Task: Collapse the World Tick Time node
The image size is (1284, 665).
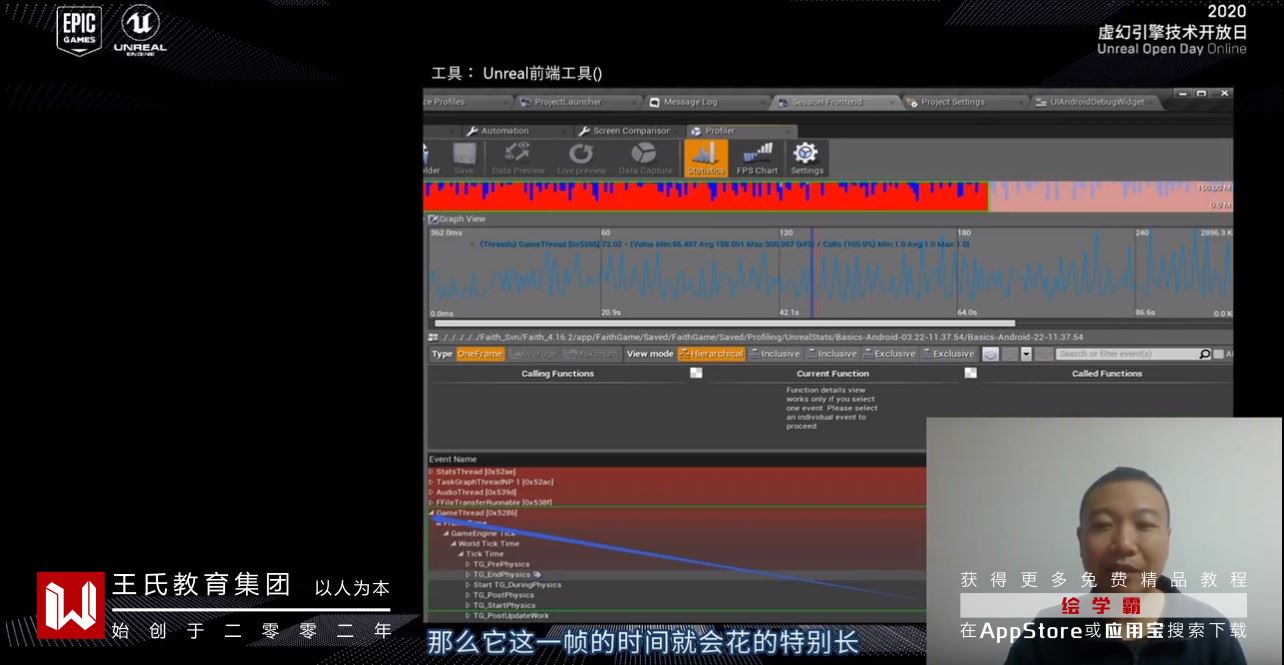Action: (453, 544)
